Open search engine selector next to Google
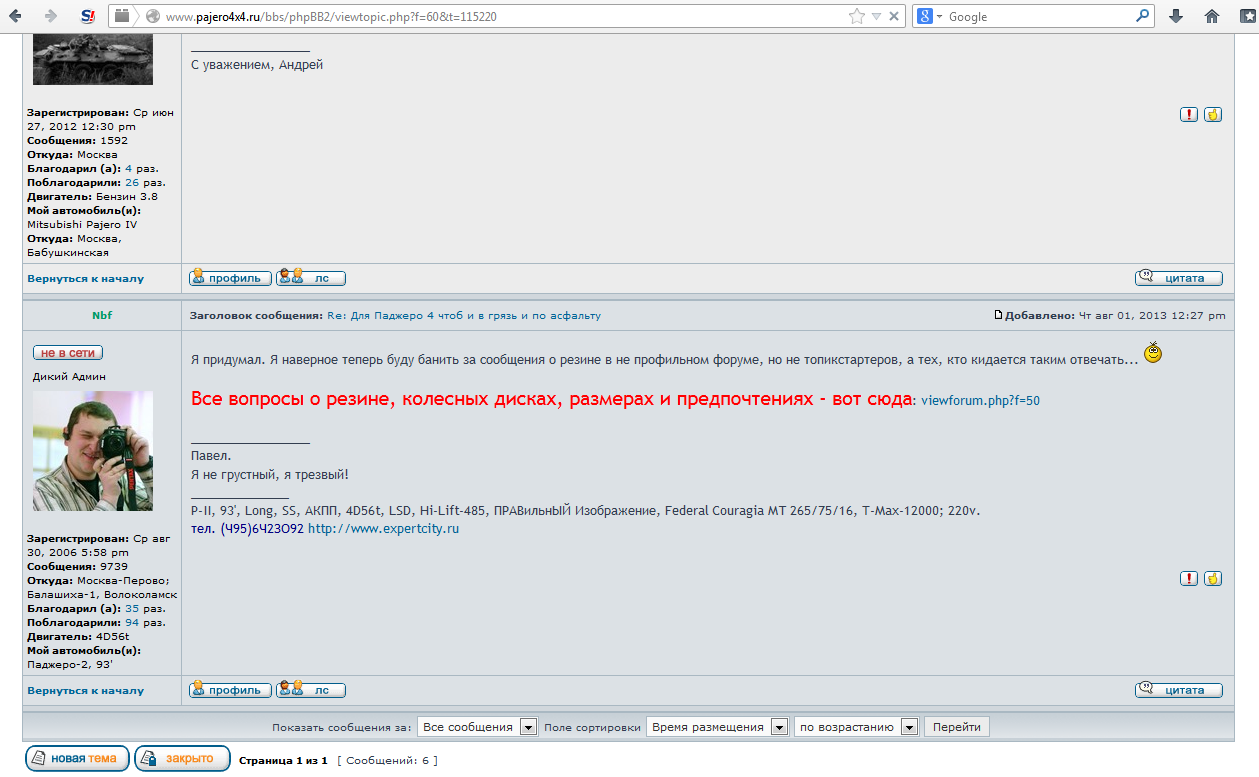Image resolution: width=1259 pixels, height=777 pixels. (x=930, y=16)
